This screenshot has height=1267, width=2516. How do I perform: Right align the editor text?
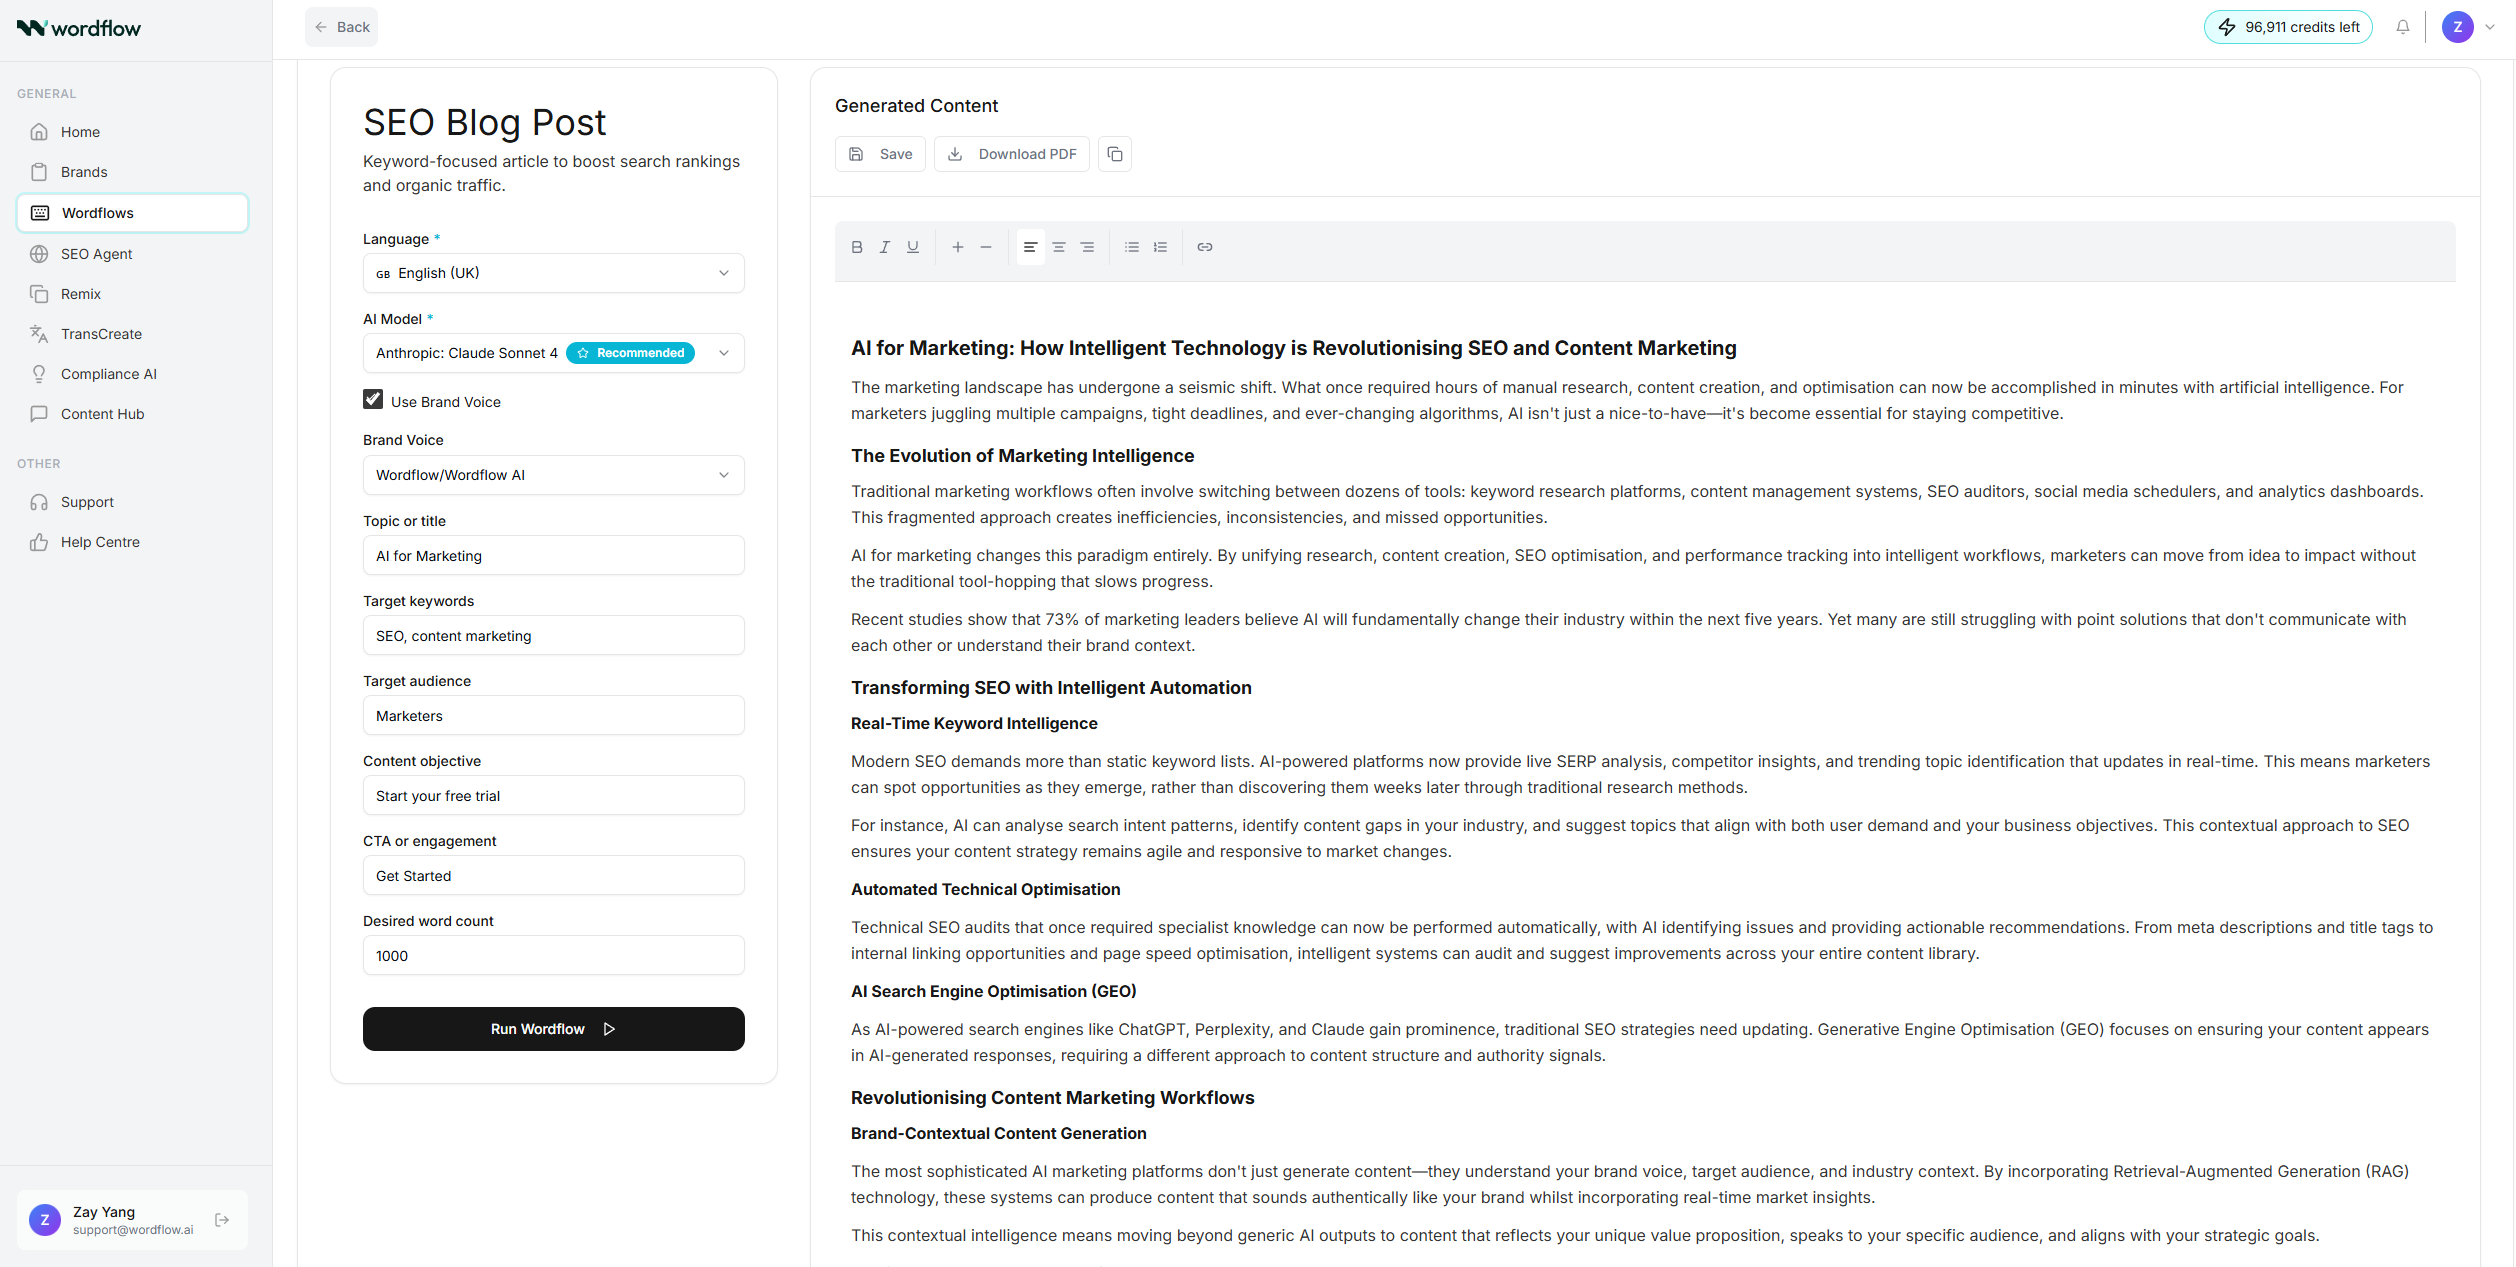pos(1087,247)
